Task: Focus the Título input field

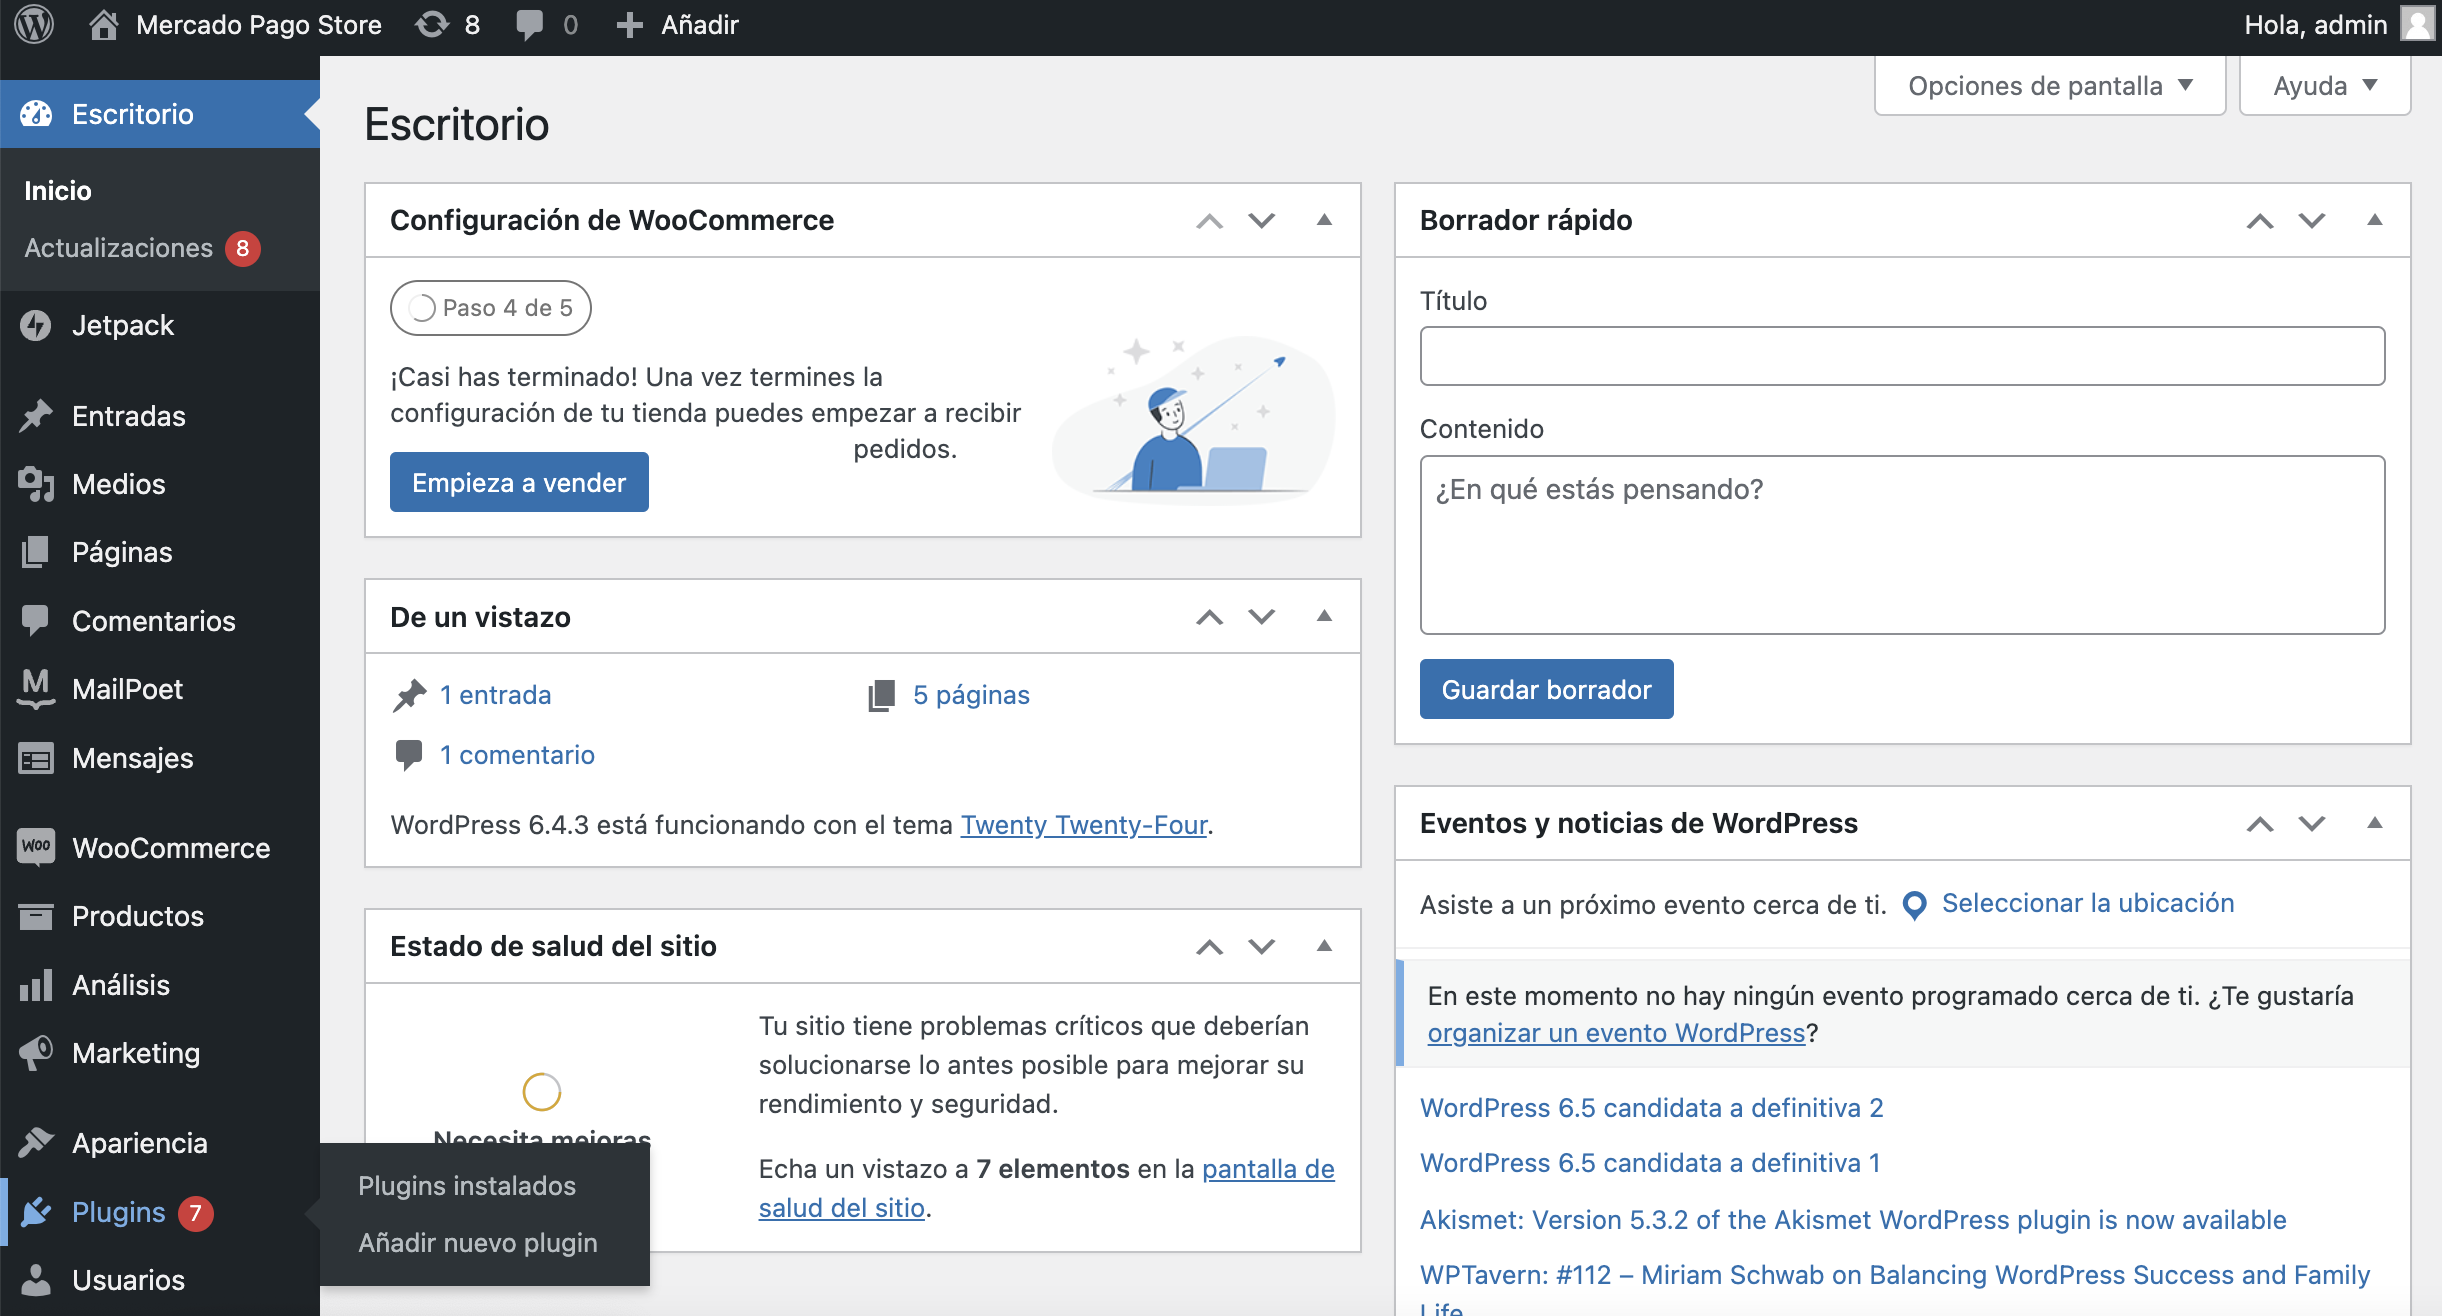Action: coord(1902,356)
